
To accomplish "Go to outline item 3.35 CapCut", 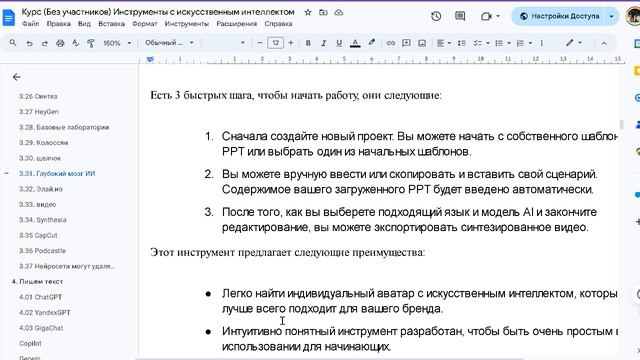I will [38, 235].
